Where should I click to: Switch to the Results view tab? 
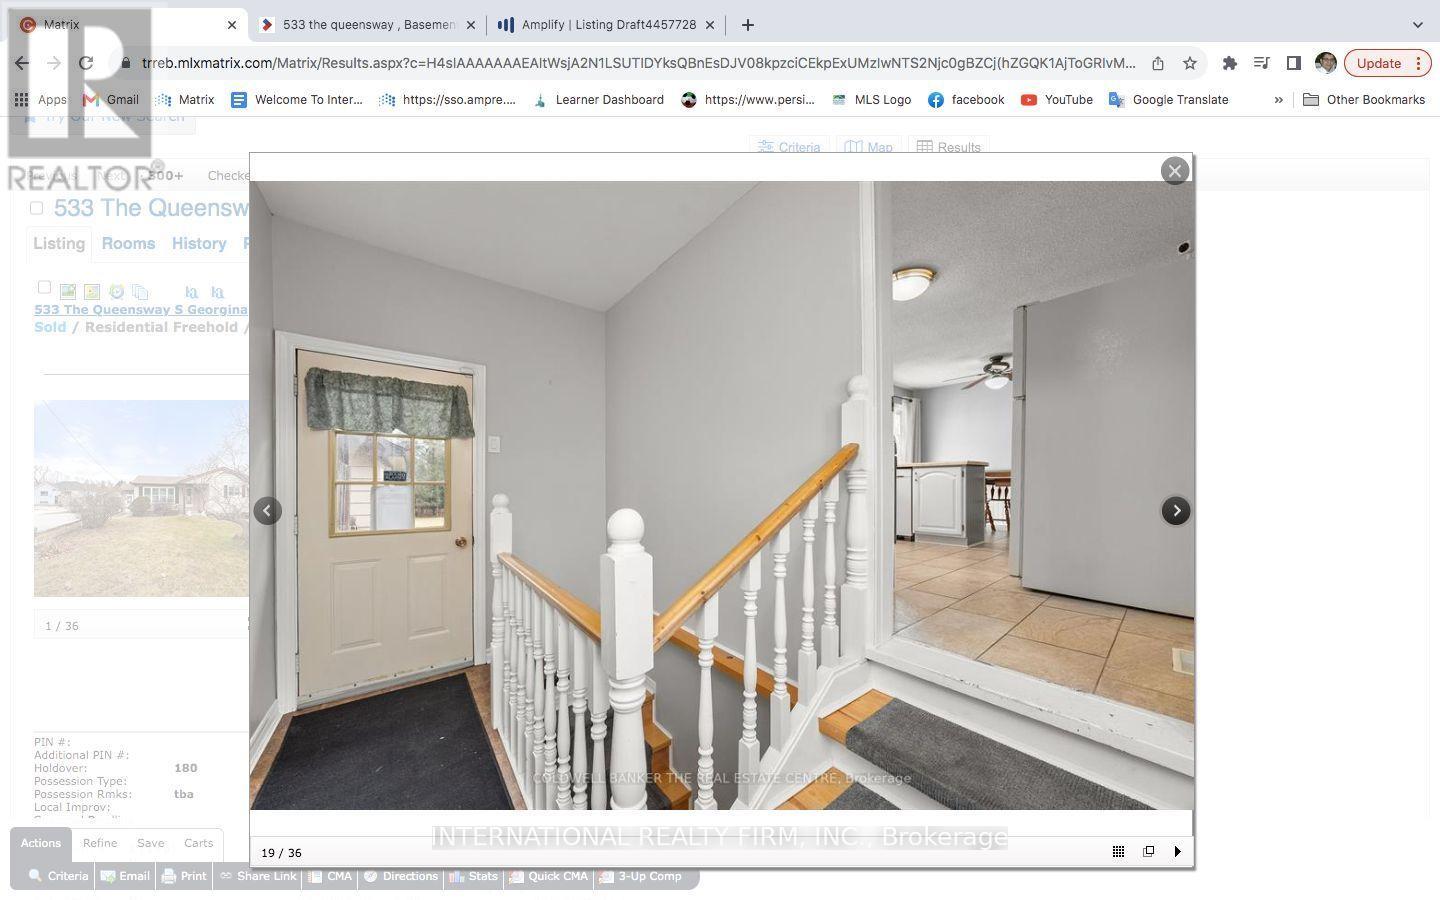949,147
